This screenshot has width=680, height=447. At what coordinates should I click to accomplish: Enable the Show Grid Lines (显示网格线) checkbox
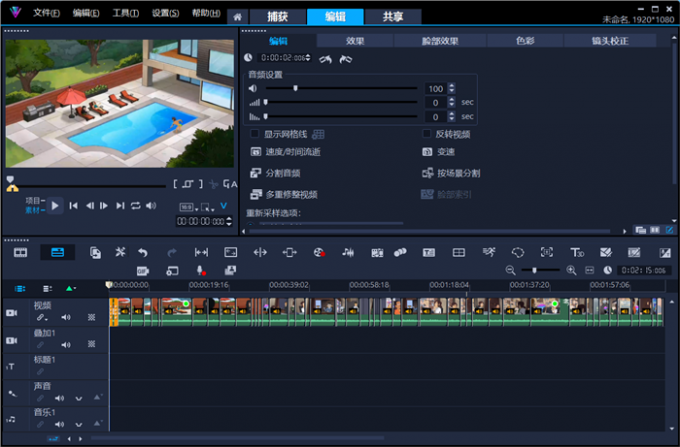pyautogui.click(x=255, y=133)
